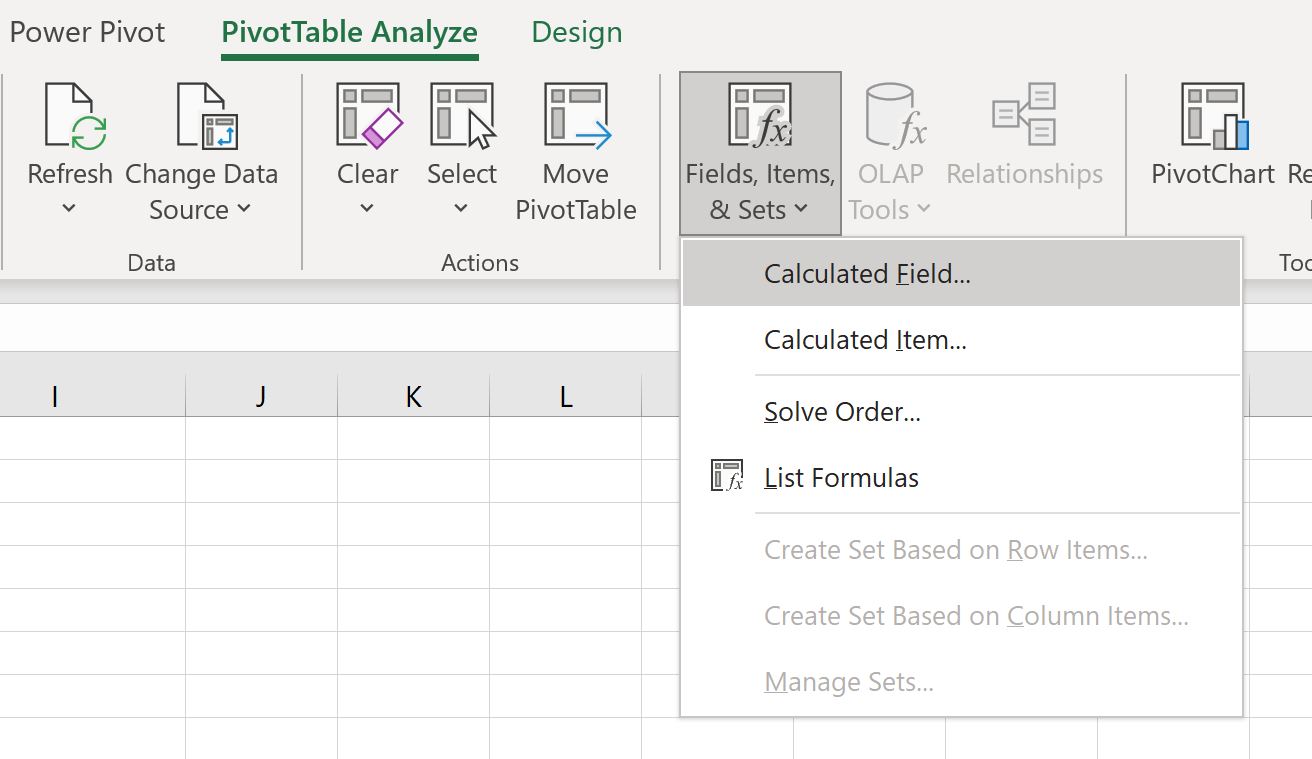Open the Power Pivot tab
1312x759 pixels.
[x=87, y=31]
